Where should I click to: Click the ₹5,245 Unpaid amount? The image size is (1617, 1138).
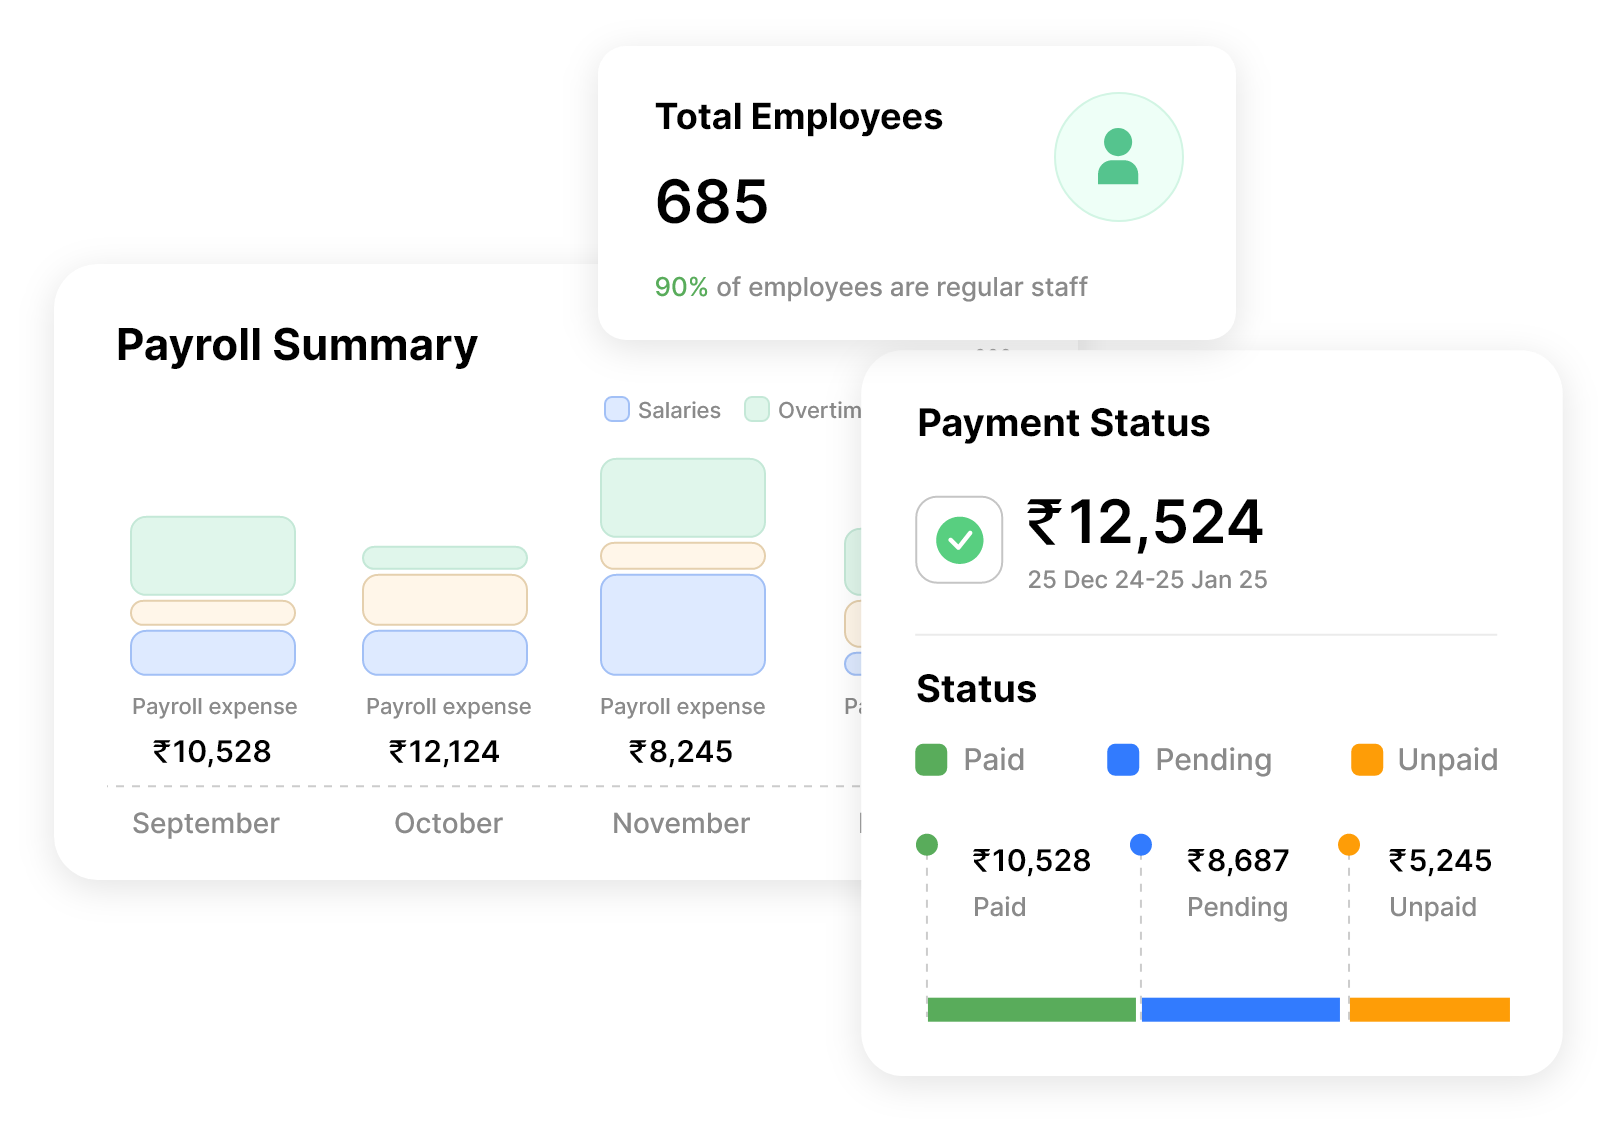pyautogui.click(x=1440, y=860)
